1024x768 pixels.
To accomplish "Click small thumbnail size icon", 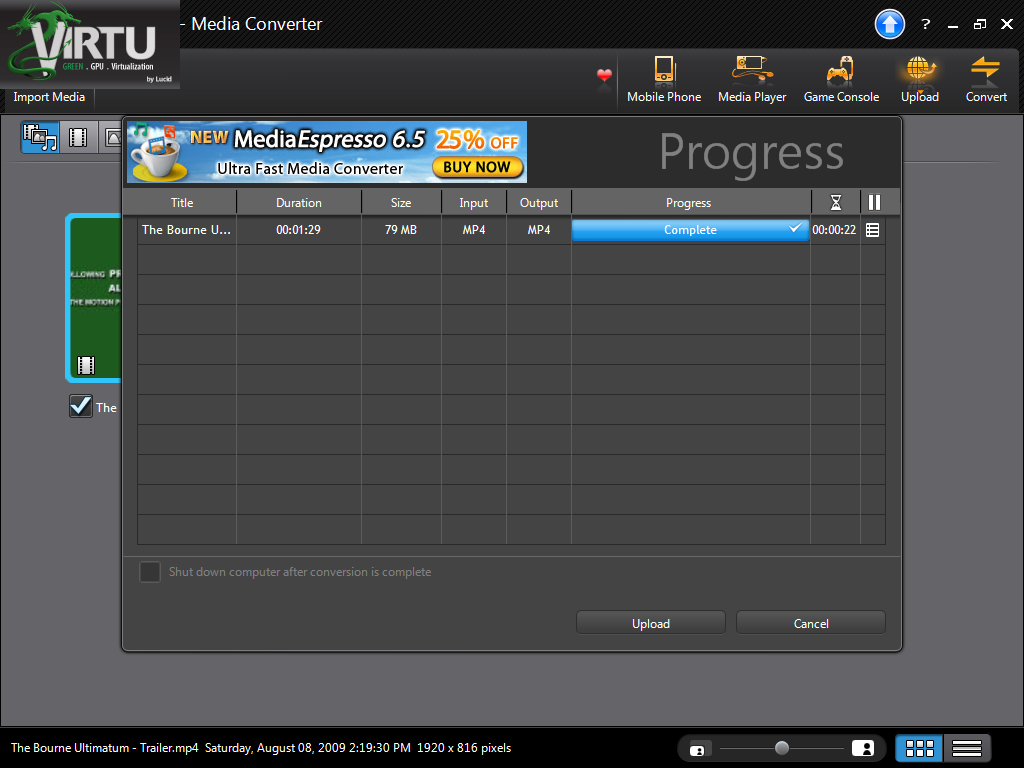I will pyautogui.click(x=697, y=750).
